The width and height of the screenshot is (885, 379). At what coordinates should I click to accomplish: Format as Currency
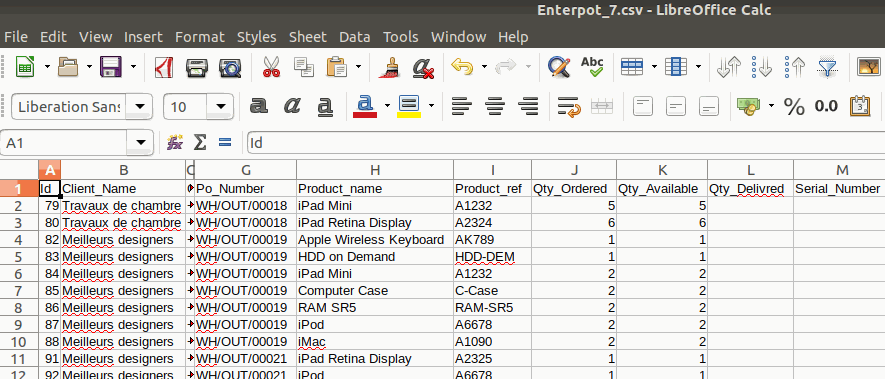[x=748, y=106]
